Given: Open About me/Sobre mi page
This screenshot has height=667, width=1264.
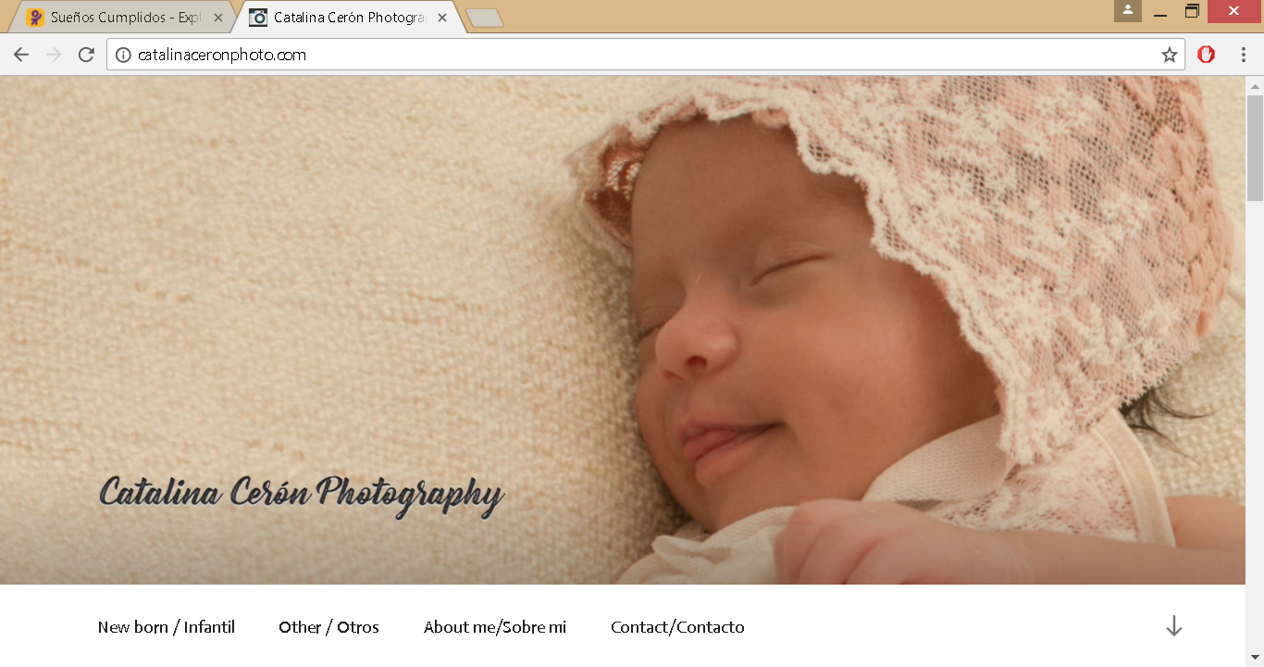Looking at the screenshot, I should coord(495,627).
